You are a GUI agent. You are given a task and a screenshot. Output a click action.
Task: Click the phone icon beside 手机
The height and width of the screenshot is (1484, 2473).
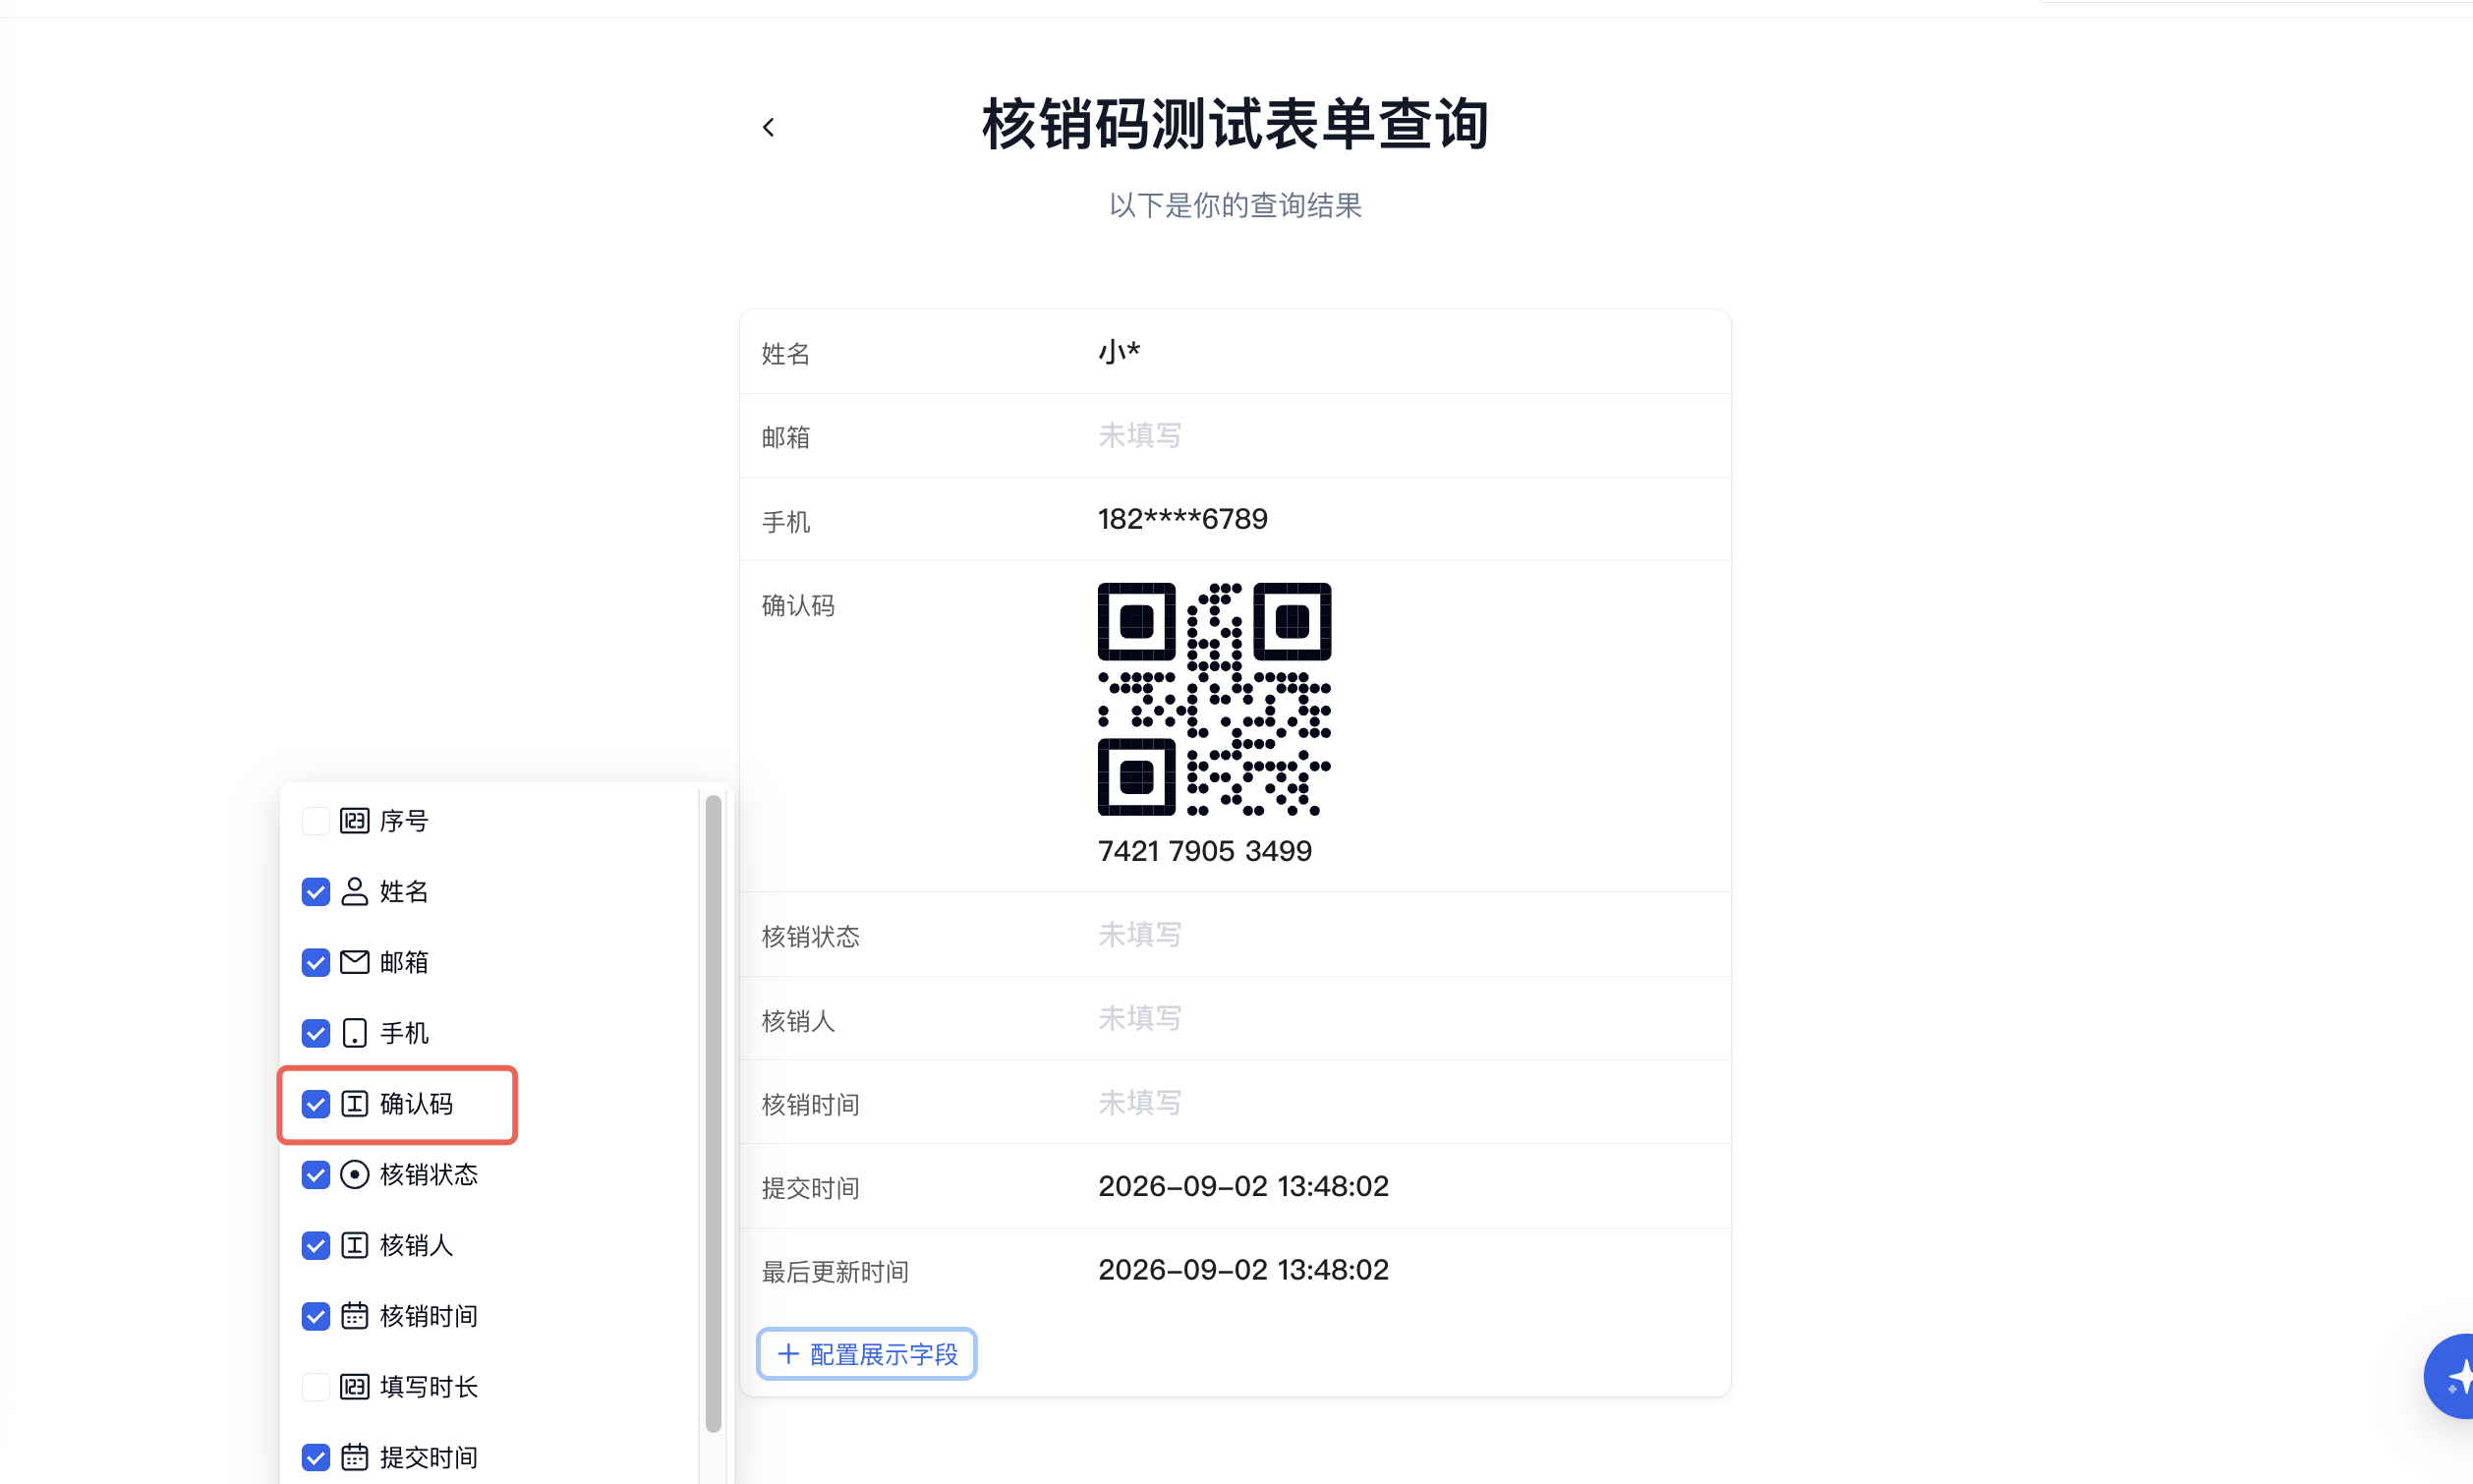(355, 1033)
